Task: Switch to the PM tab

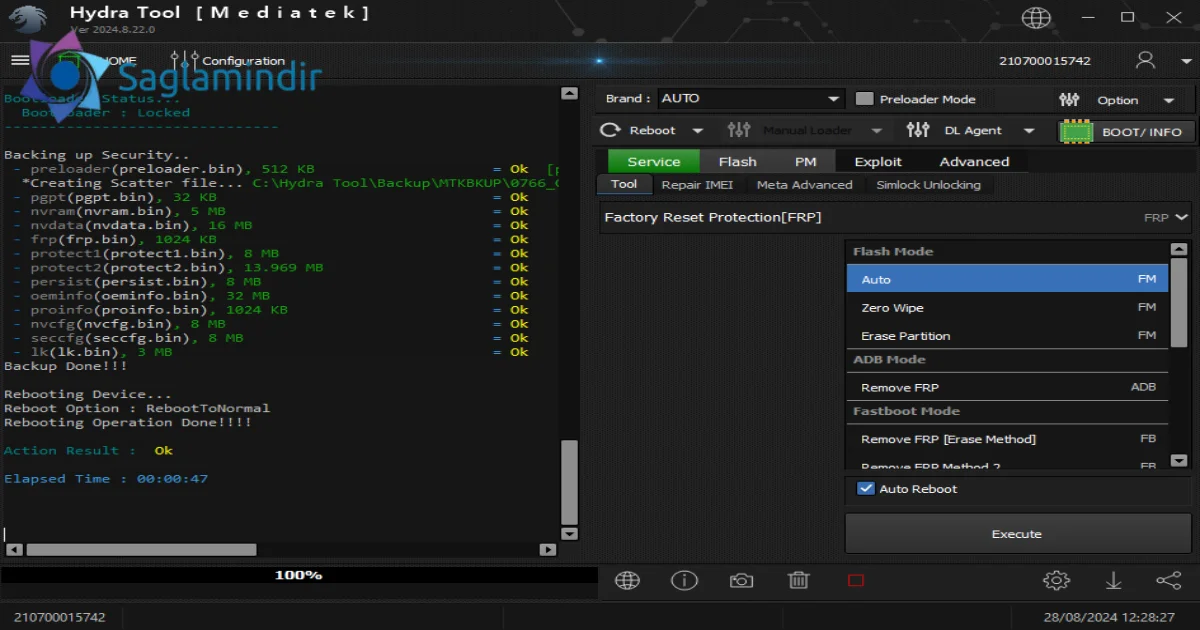Action: [805, 161]
